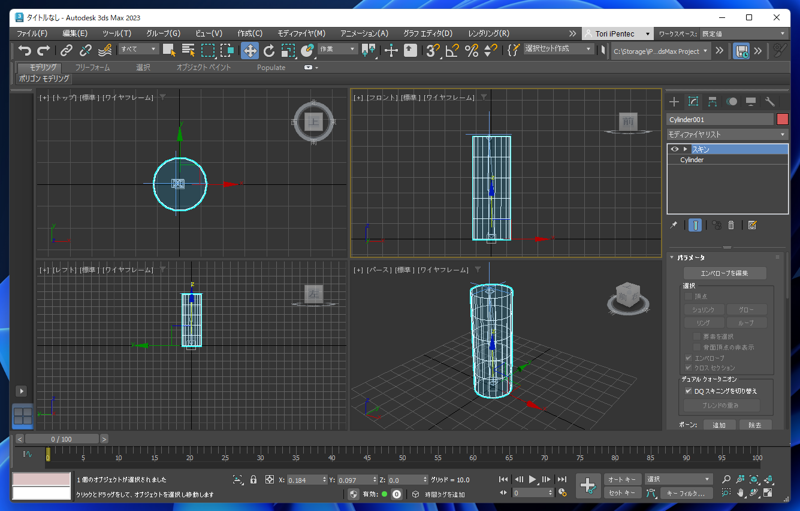Open the レンダリング(R) menu

(489, 33)
